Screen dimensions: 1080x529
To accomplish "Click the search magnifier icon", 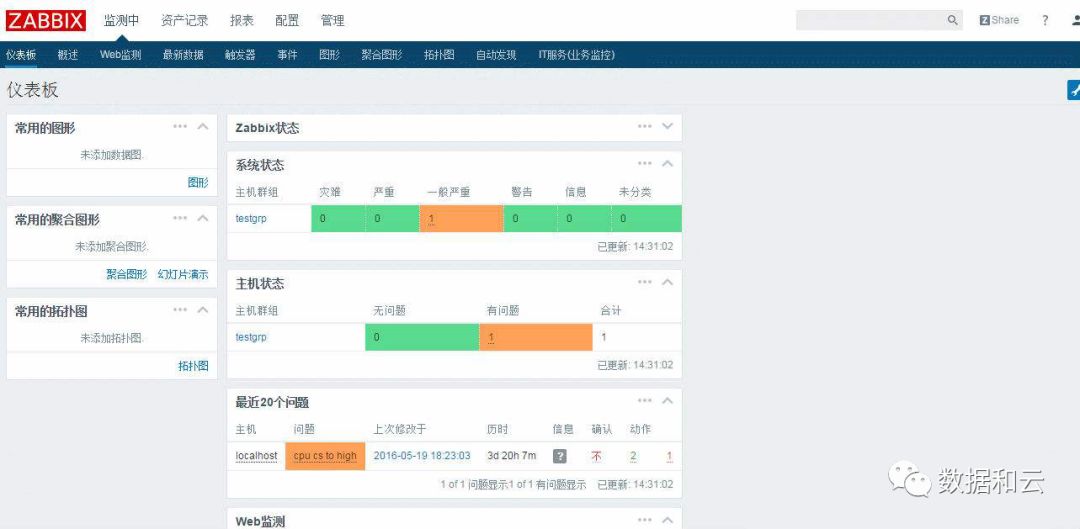I will (953, 20).
